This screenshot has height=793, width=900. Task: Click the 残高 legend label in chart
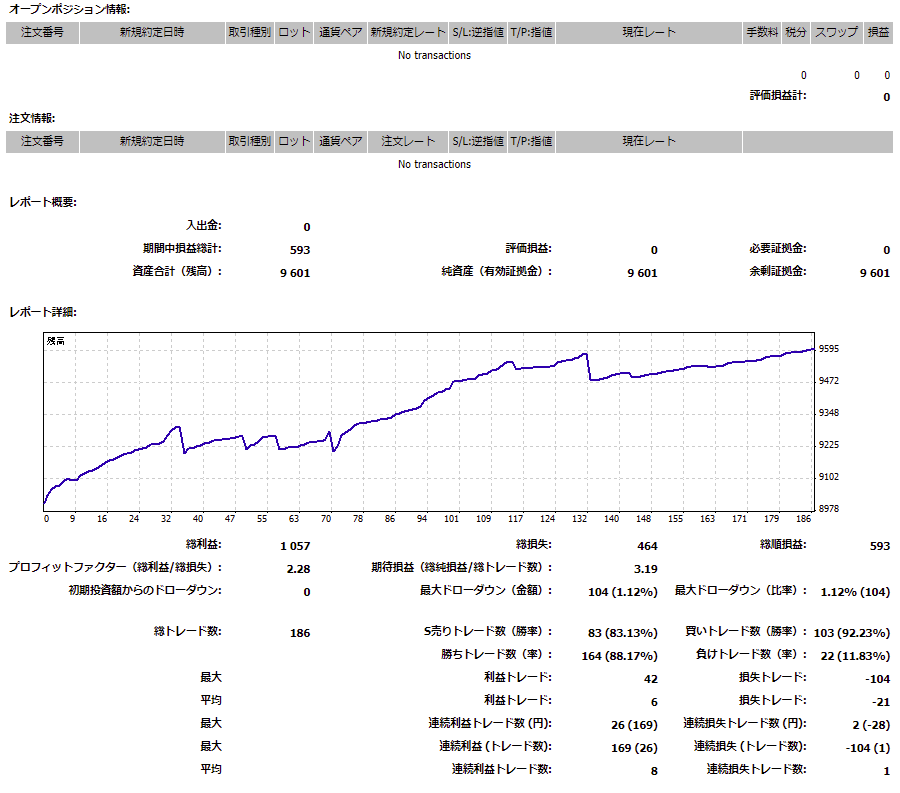(x=56, y=342)
